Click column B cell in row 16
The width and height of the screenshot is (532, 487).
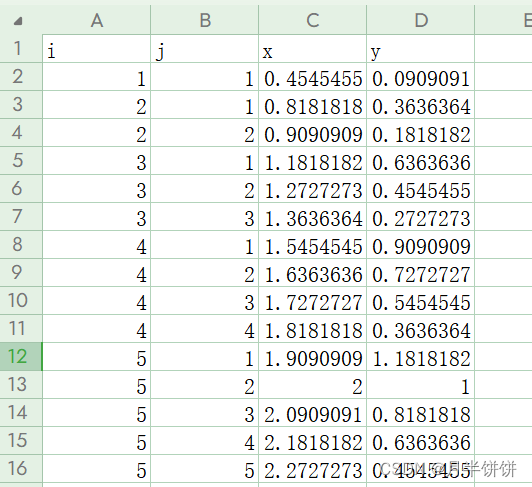coord(205,469)
